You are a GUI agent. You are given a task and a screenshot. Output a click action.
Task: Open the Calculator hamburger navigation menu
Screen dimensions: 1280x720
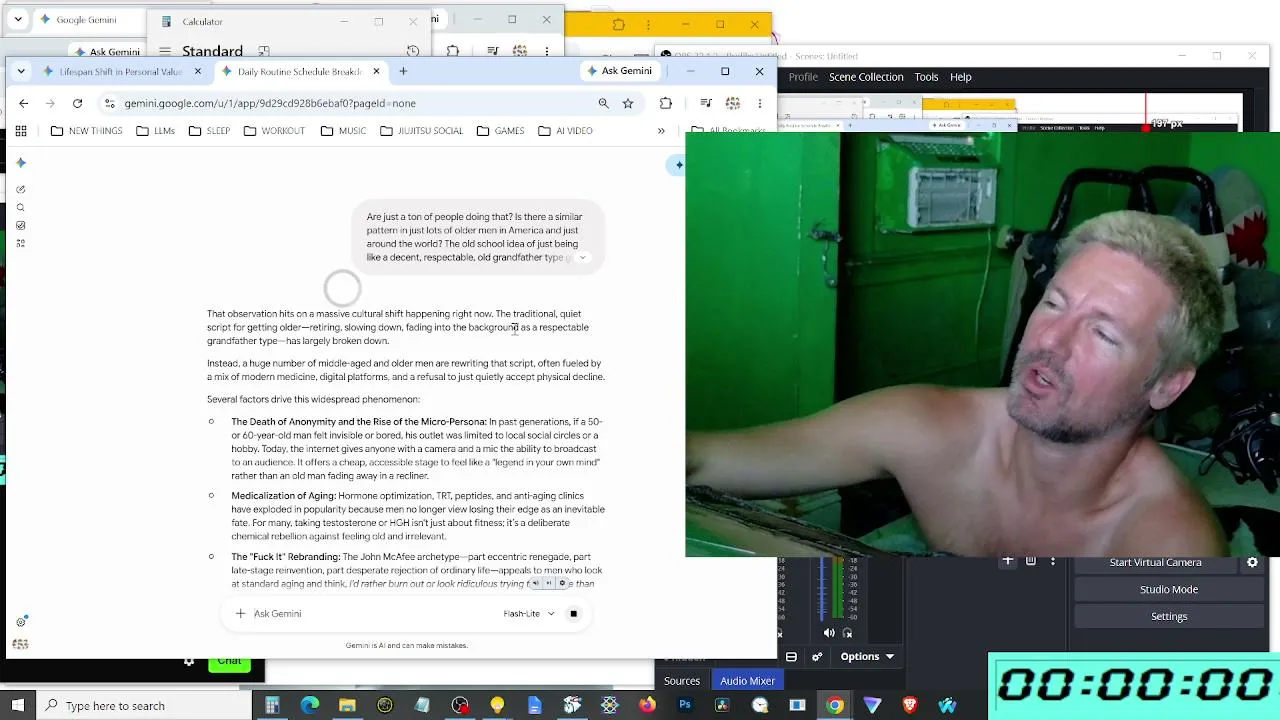click(165, 51)
